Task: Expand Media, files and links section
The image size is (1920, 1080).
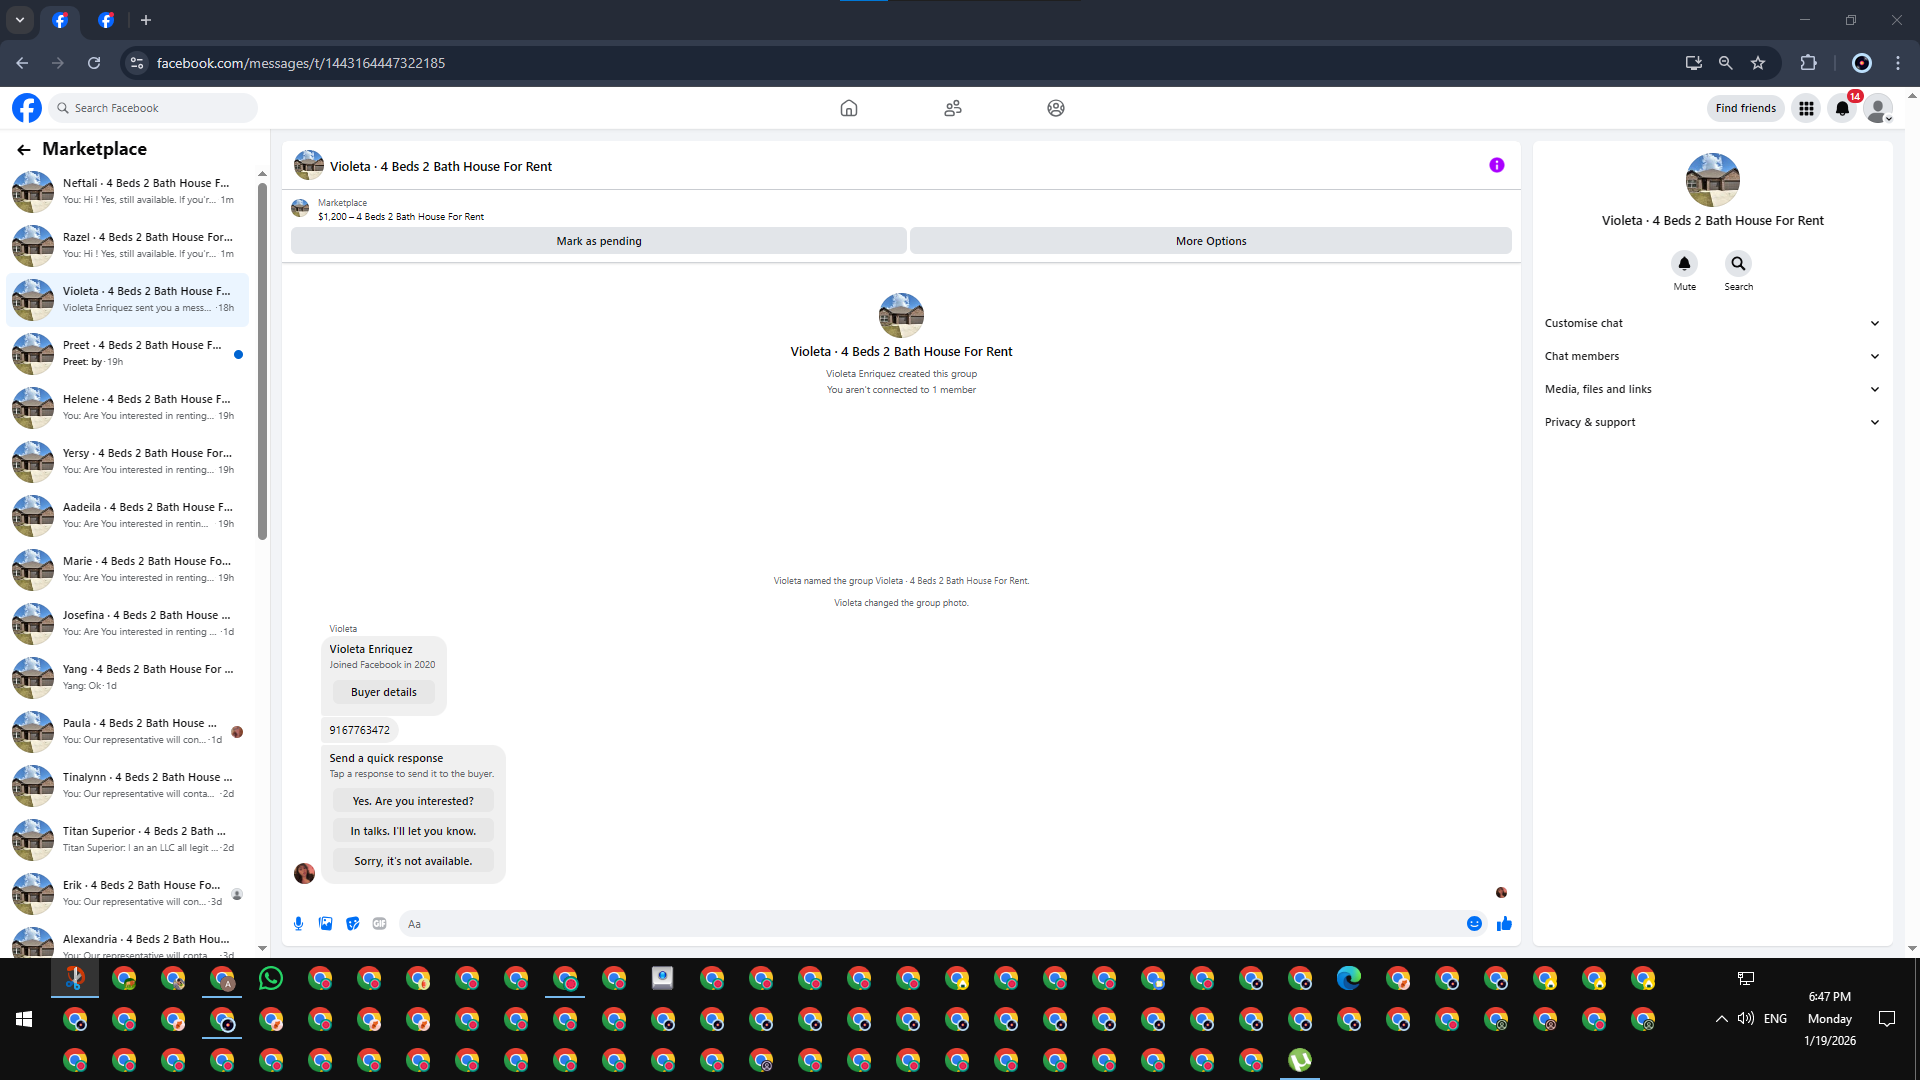Action: pos(1711,389)
